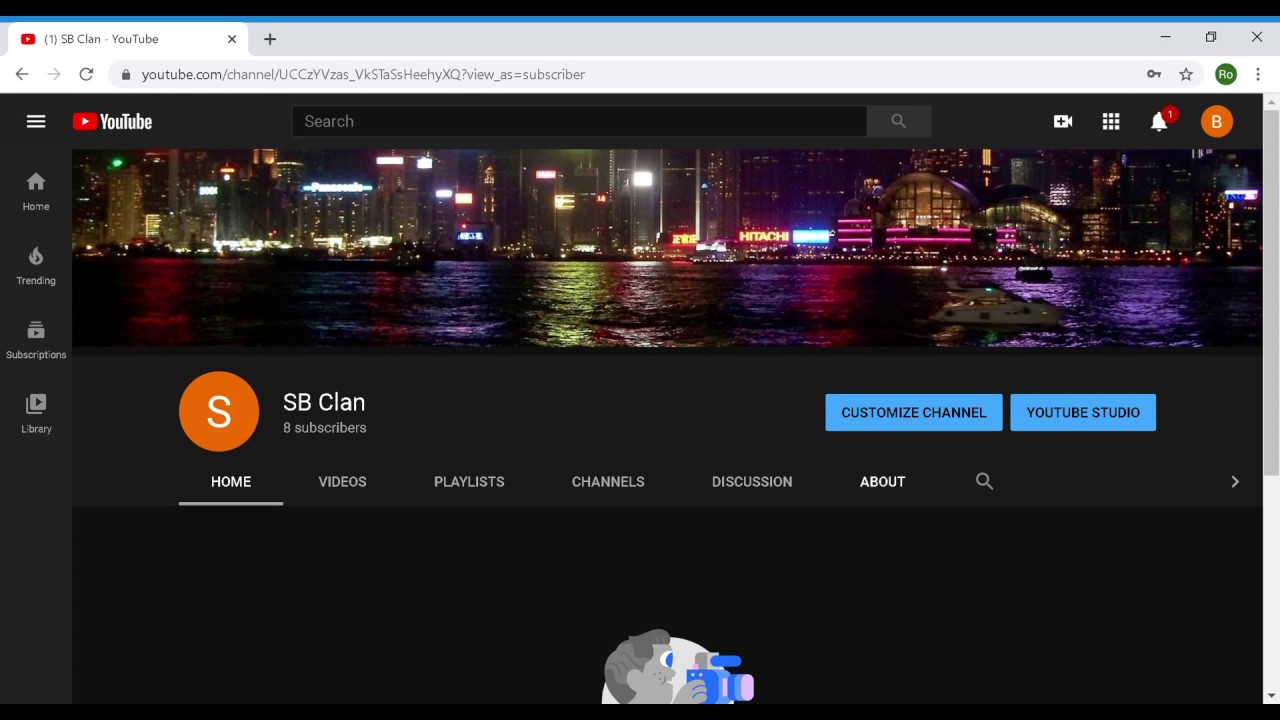Click CUSTOMIZE CHANNEL button
The height and width of the screenshot is (720, 1280).
click(x=914, y=412)
